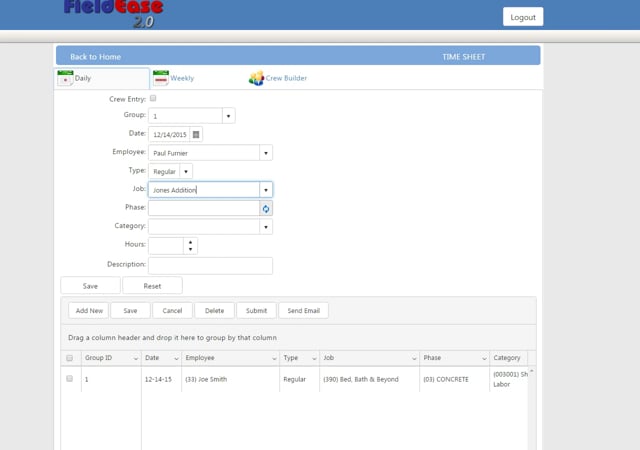Click Add New in grid toolbar
This screenshot has height=450, width=640.
pyautogui.click(x=89, y=311)
